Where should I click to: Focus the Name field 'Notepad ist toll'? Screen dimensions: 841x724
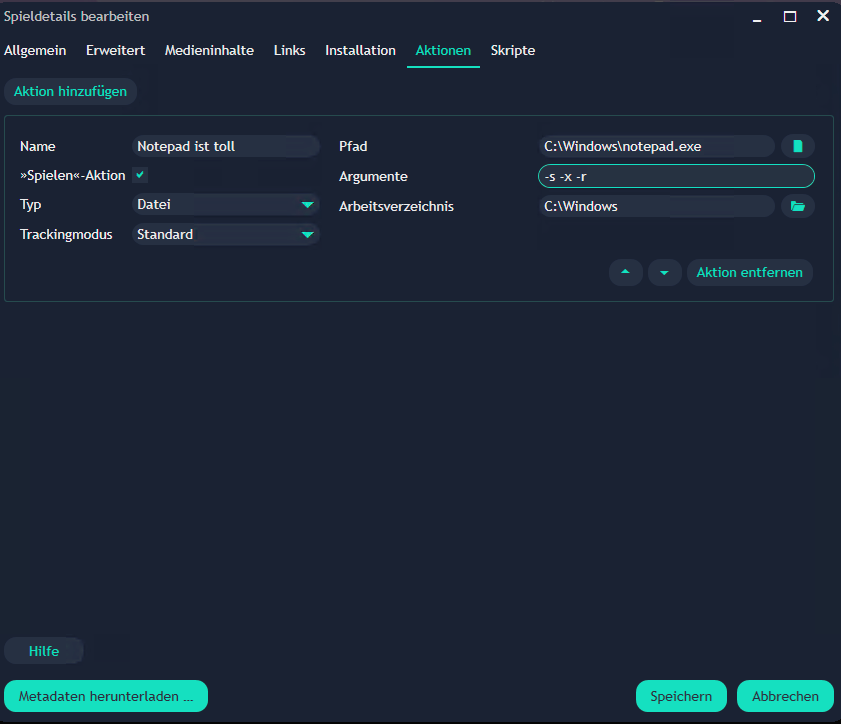(x=225, y=146)
